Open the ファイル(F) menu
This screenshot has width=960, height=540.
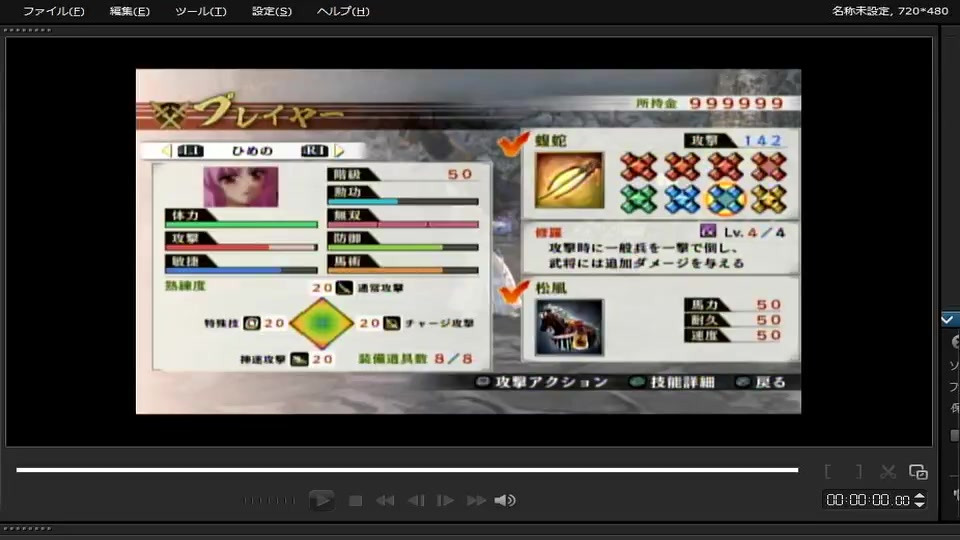click(53, 11)
